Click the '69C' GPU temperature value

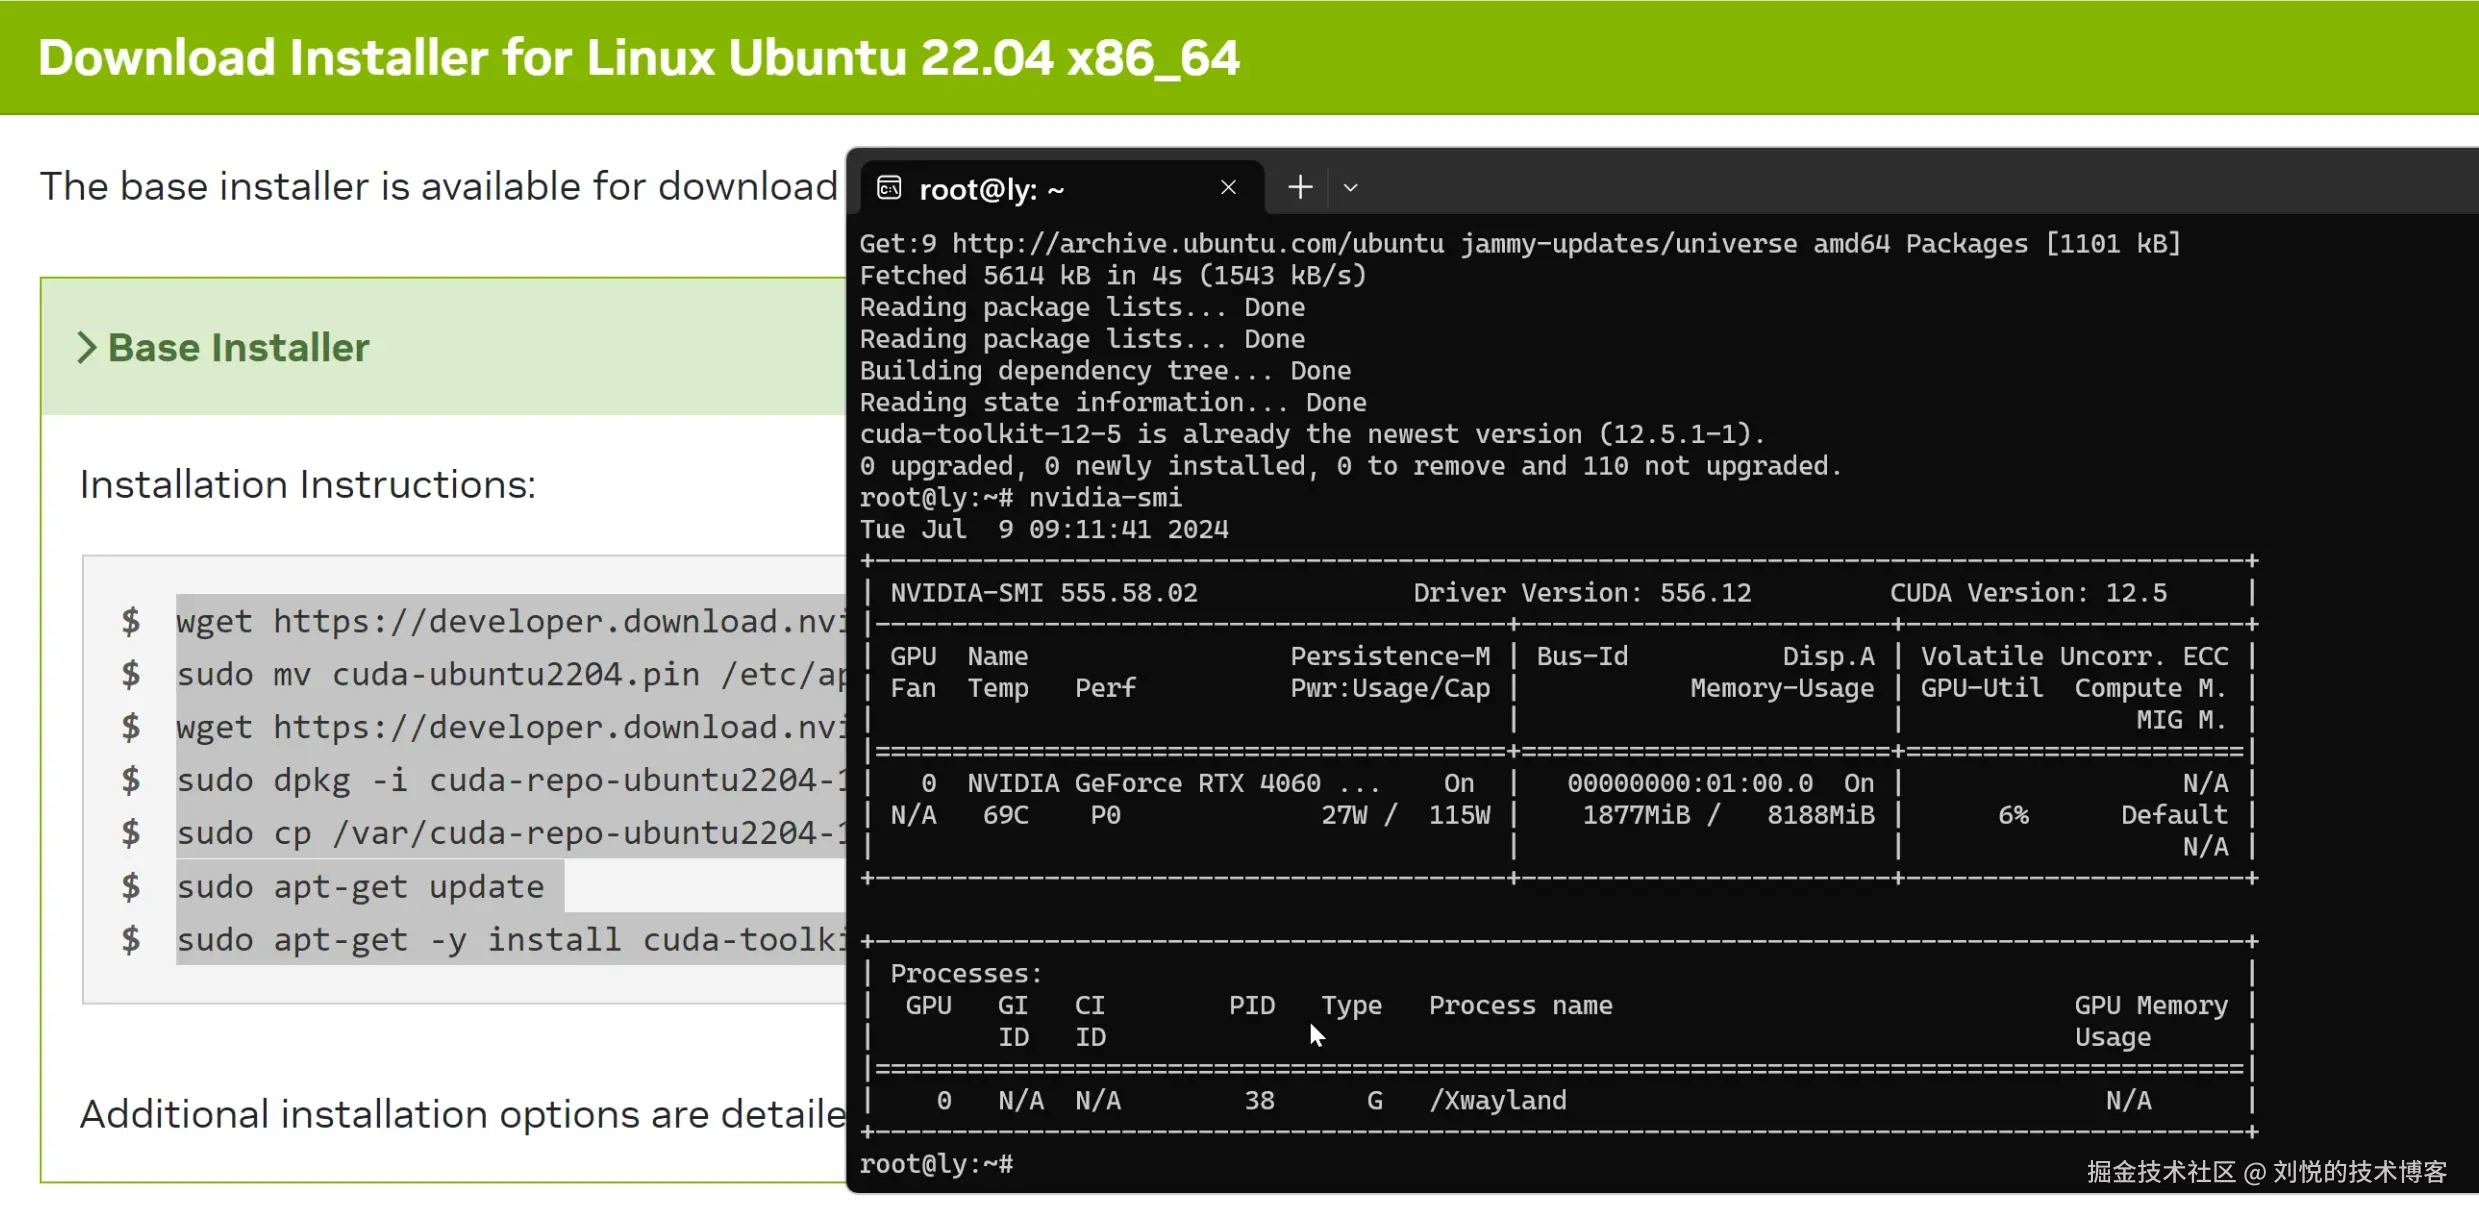(1005, 815)
